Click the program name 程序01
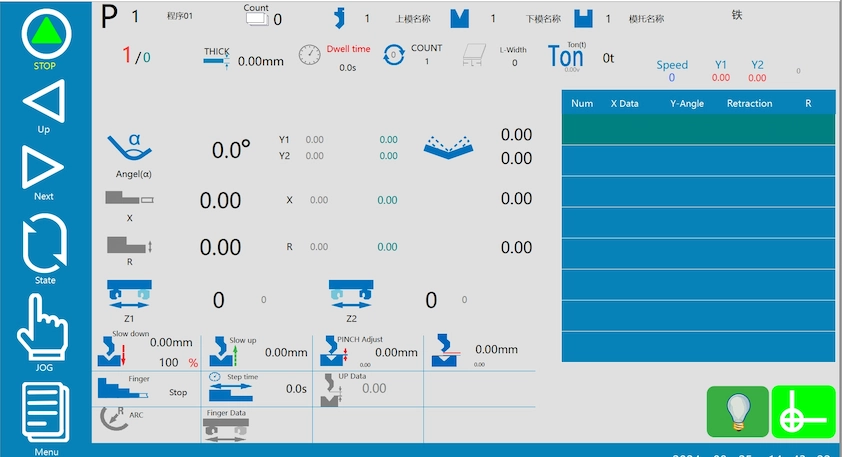The width and height of the screenshot is (842, 457). tap(179, 16)
